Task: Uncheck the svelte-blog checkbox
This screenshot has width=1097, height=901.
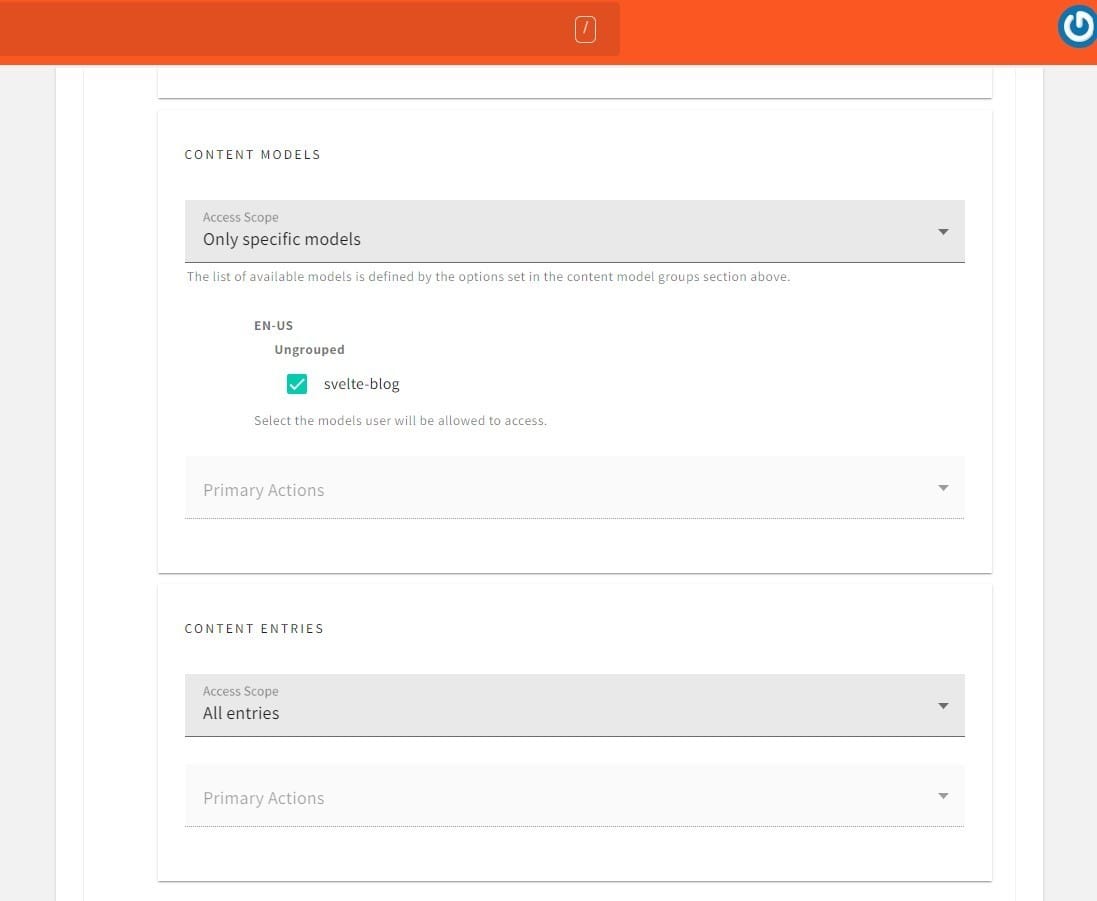Action: tap(297, 384)
